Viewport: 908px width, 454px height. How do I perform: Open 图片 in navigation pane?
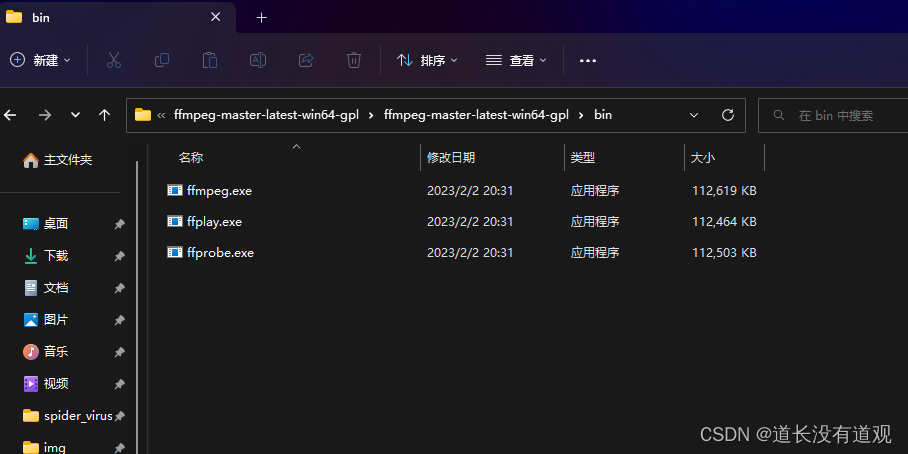pos(45,319)
